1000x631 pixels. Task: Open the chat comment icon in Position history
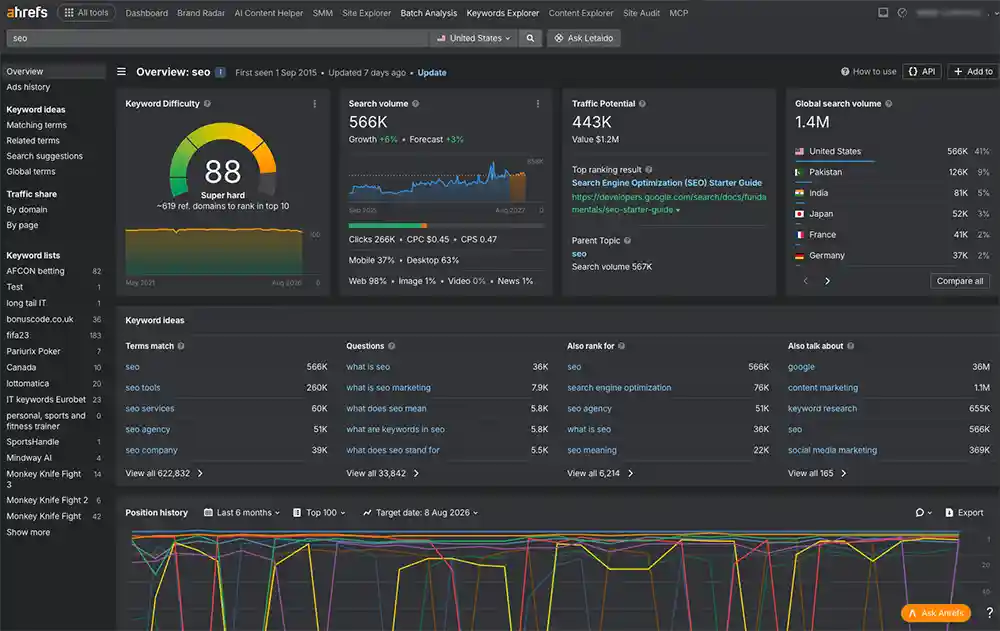(x=923, y=512)
